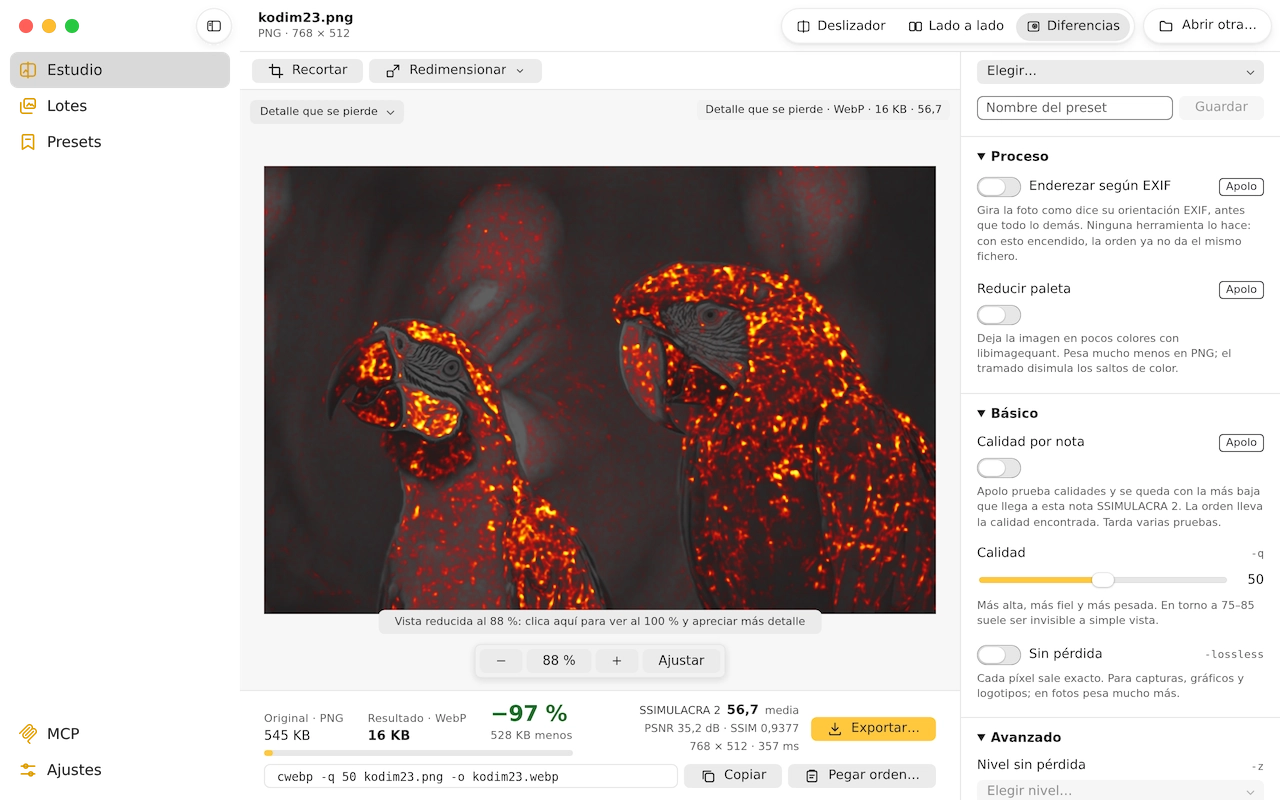Viewport: 1280px width, 800px height.
Task: Click the Ajustar zoom button
Action: (x=681, y=661)
